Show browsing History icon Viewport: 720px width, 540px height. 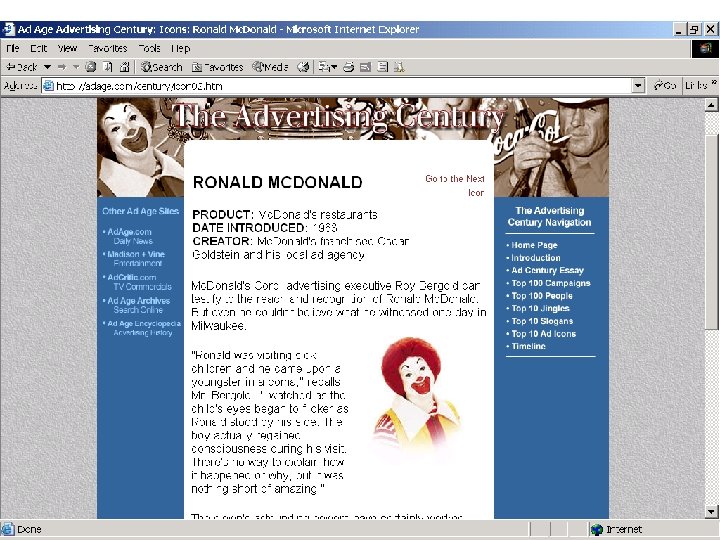click(303, 67)
